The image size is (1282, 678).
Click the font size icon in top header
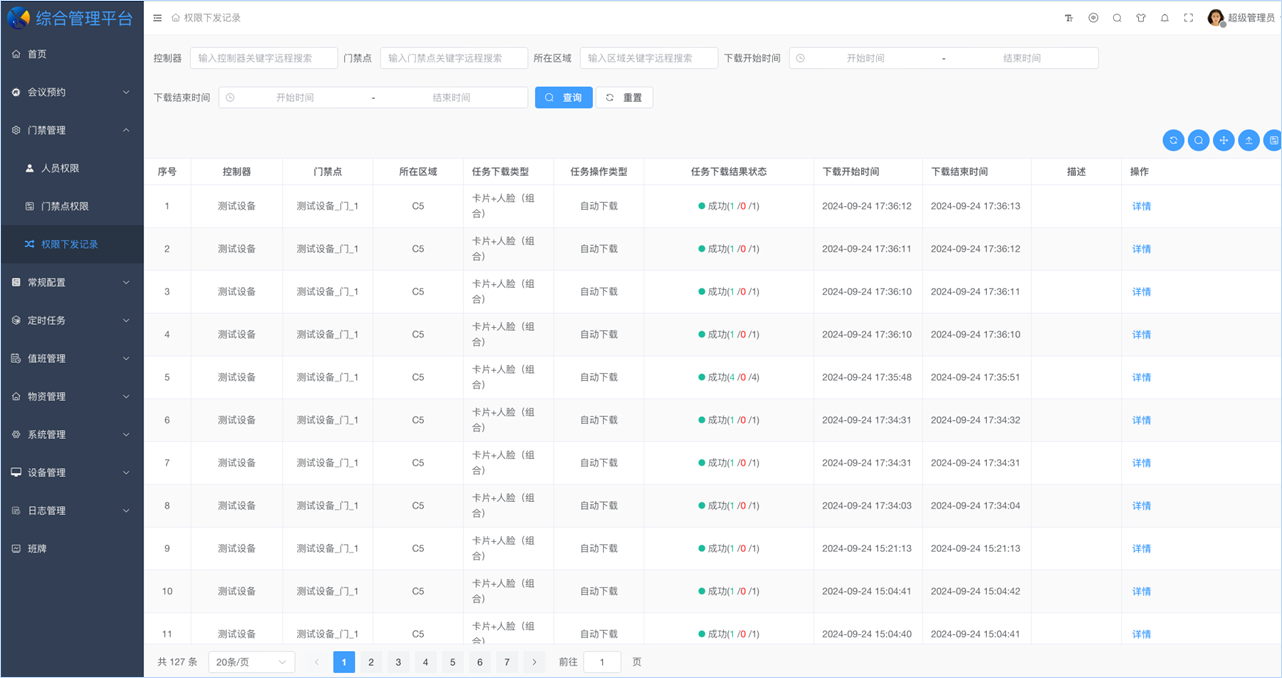pyautogui.click(x=1070, y=17)
